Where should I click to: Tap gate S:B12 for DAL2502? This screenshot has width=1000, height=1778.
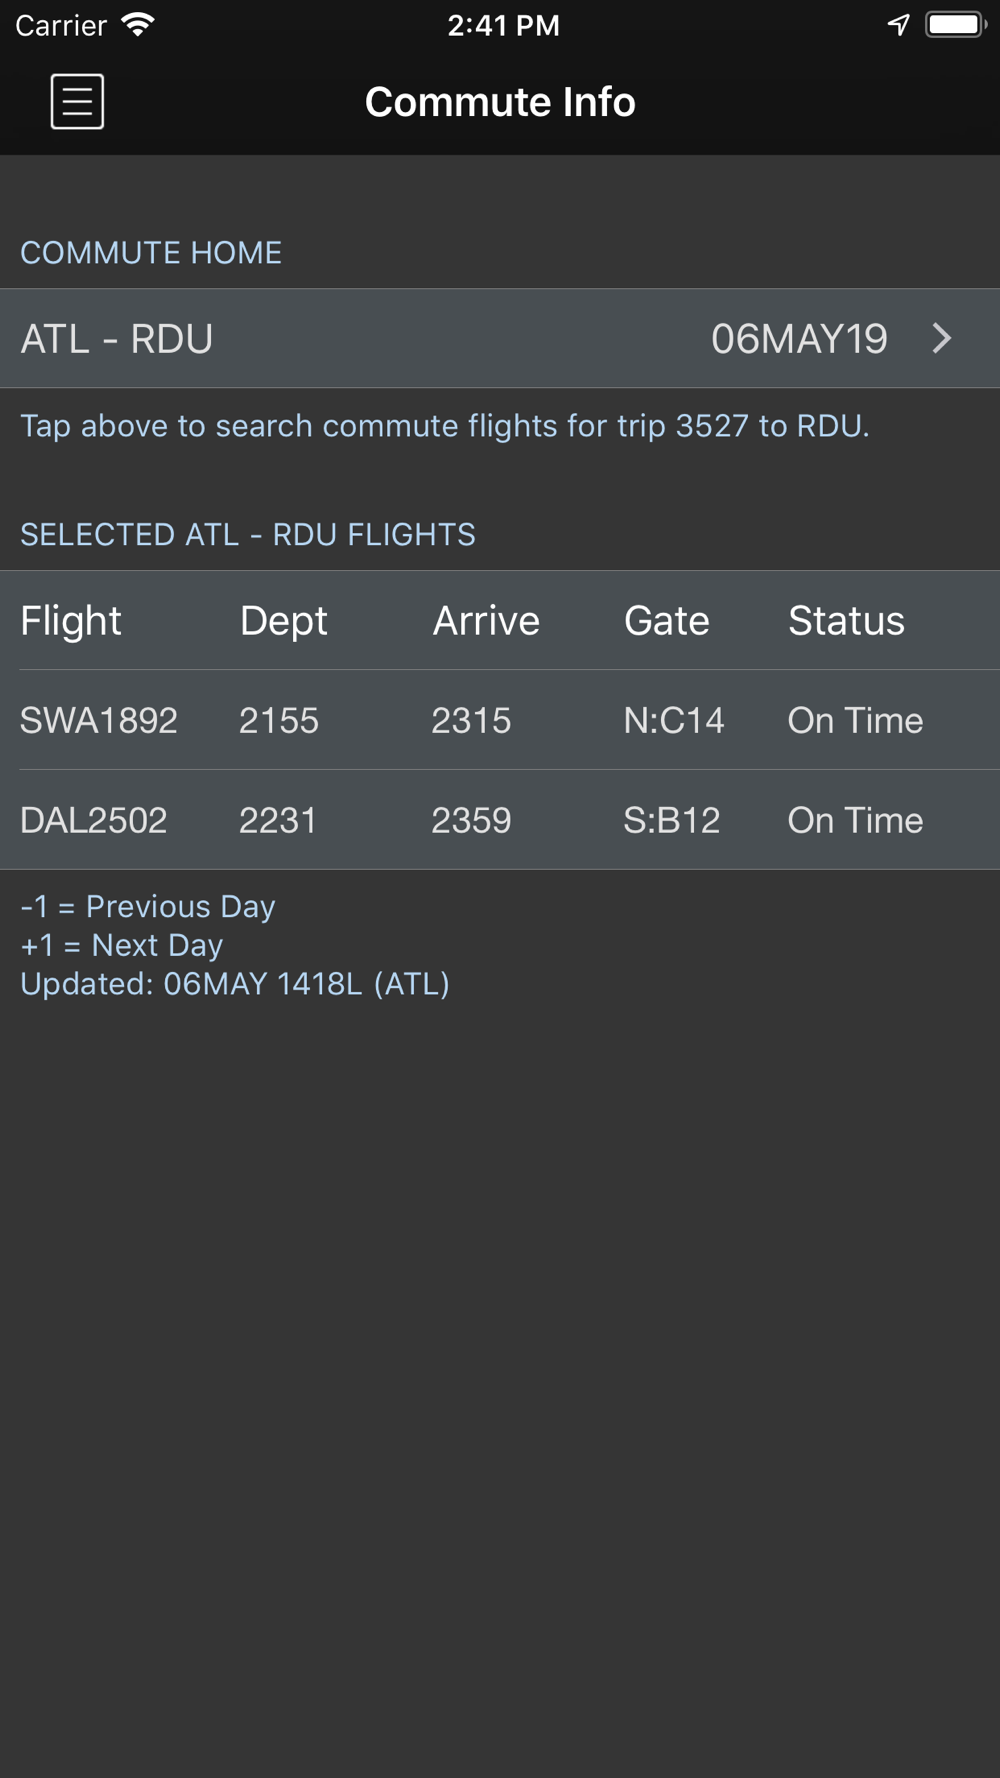click(x=672, y=820)
